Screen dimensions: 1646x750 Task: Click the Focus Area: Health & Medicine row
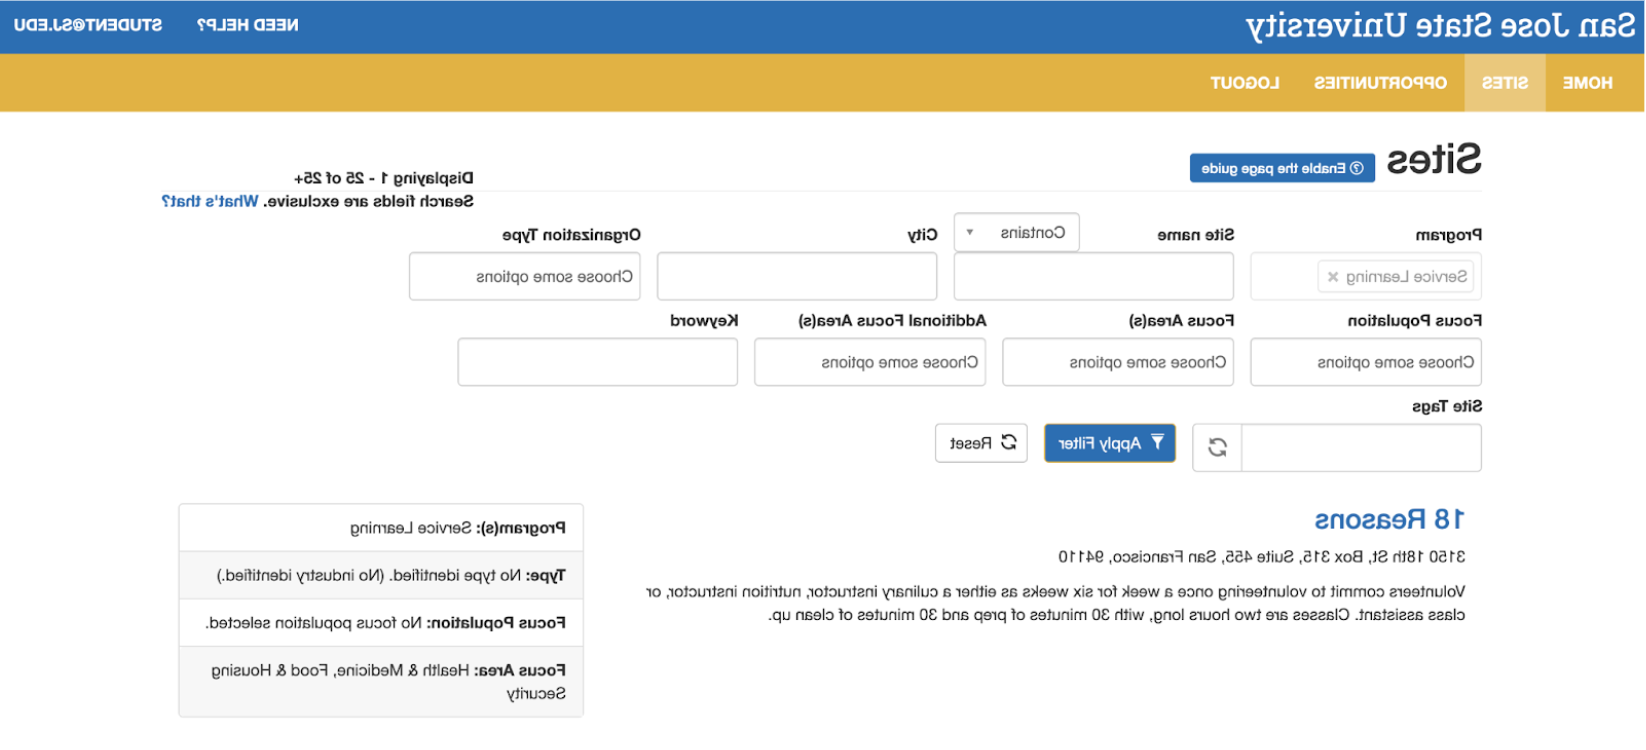(381, 682)
